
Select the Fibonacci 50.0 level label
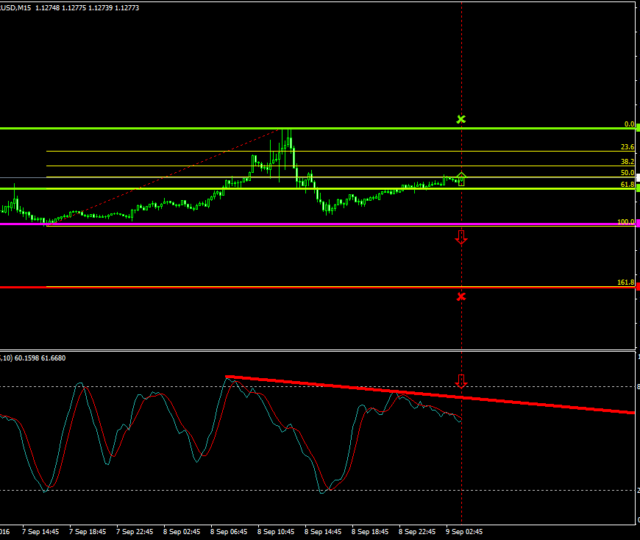[627, 173]
